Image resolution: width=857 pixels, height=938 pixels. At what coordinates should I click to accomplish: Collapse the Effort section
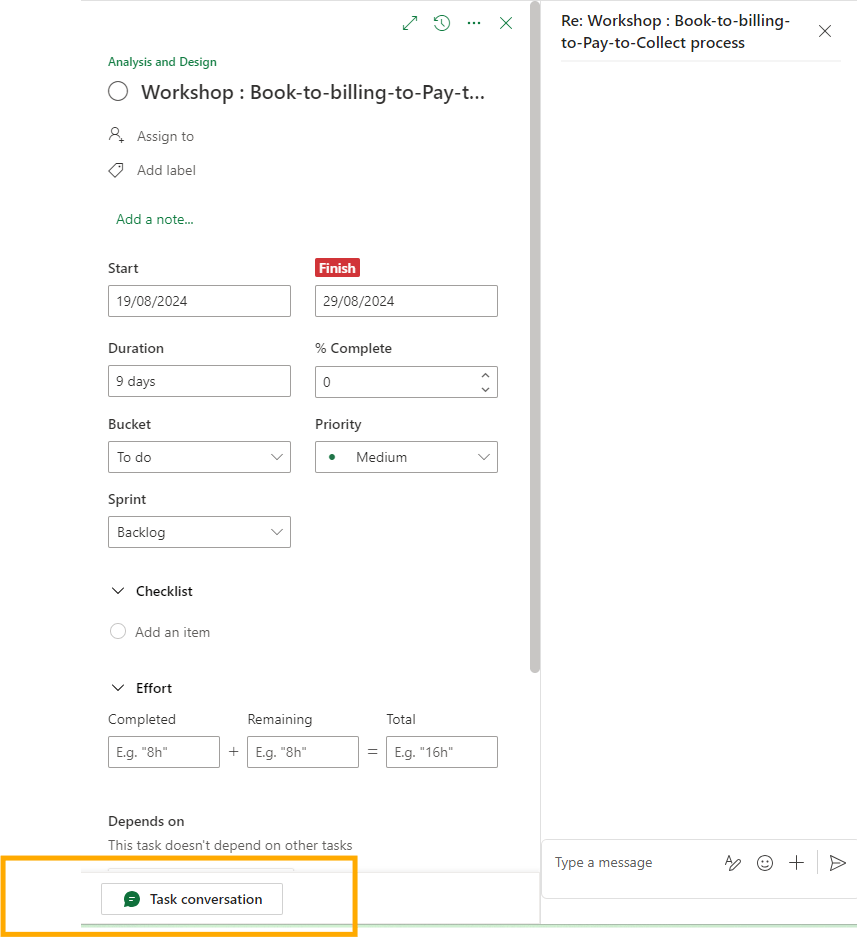point(118,688)
